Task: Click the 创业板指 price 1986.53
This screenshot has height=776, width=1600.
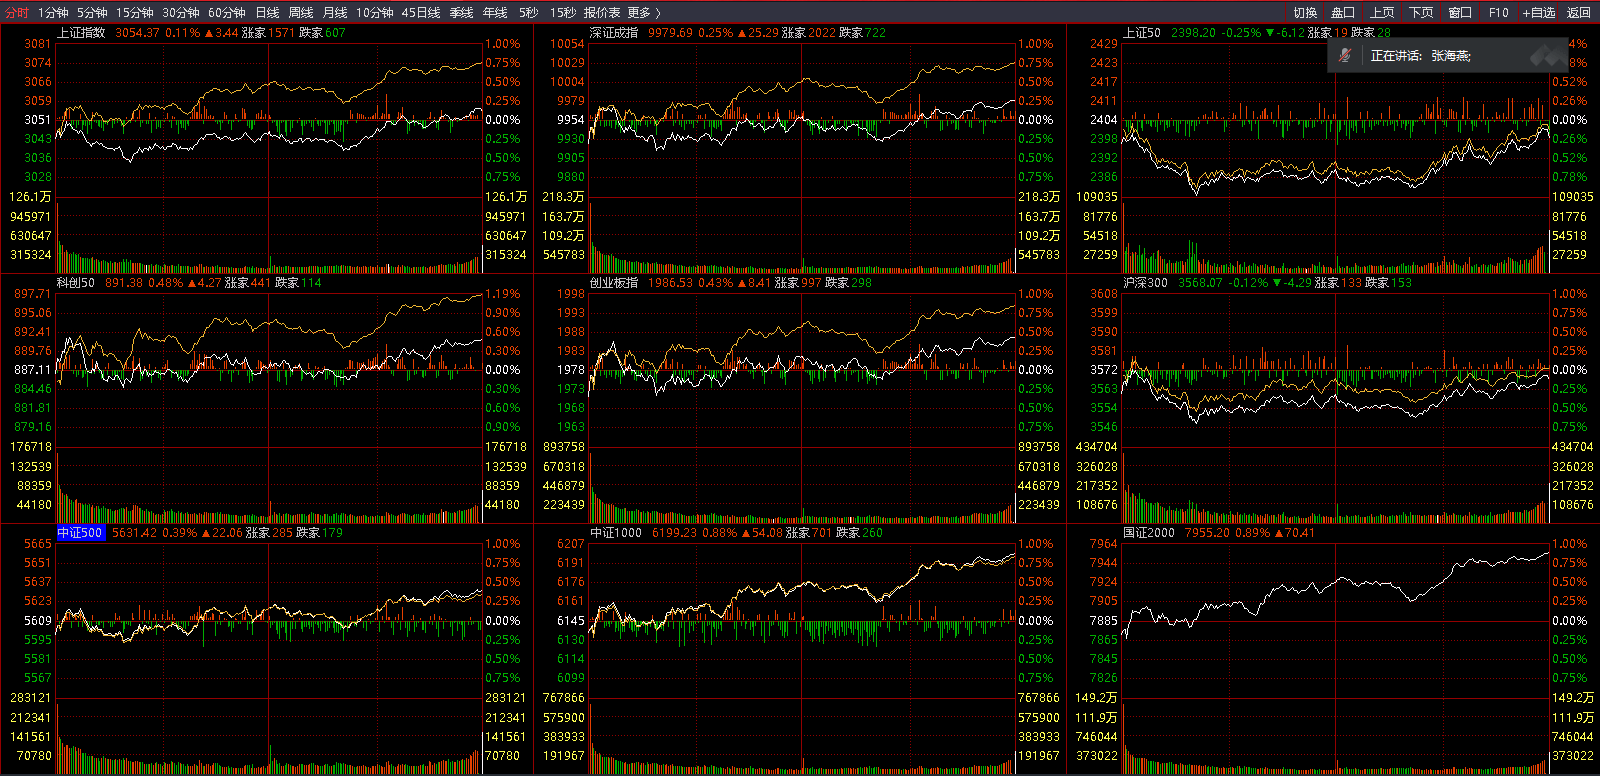Action: click(x=670, y=282)
